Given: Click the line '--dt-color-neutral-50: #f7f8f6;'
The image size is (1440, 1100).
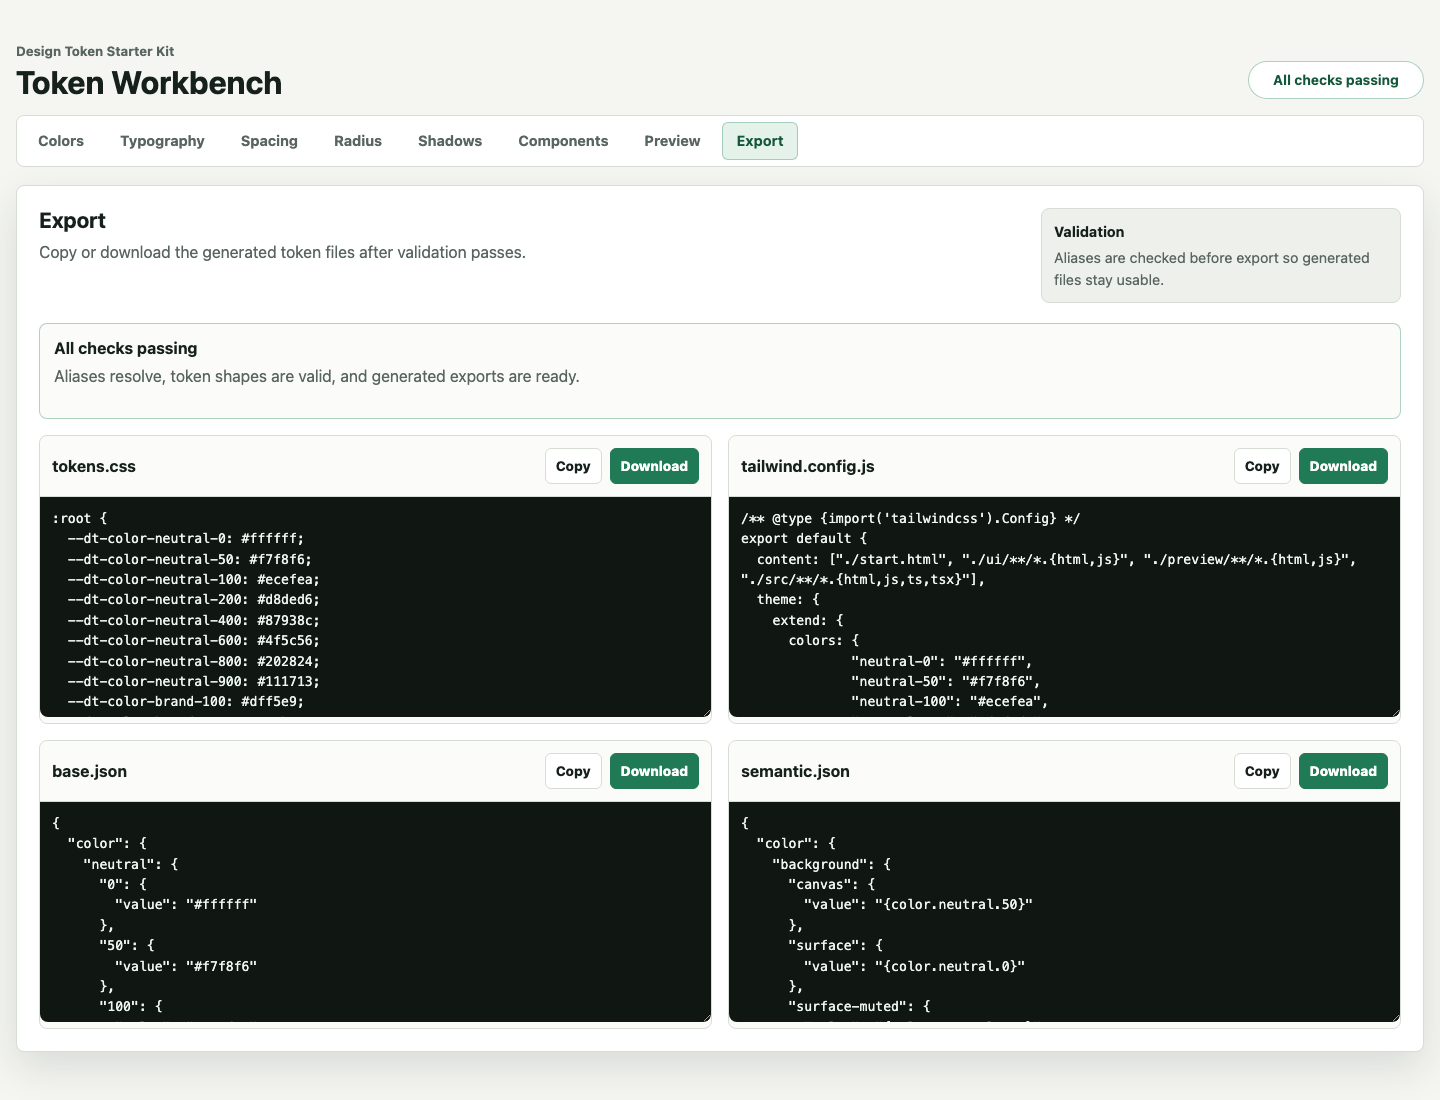Looking at the screenshot, I should click(190, 559).
